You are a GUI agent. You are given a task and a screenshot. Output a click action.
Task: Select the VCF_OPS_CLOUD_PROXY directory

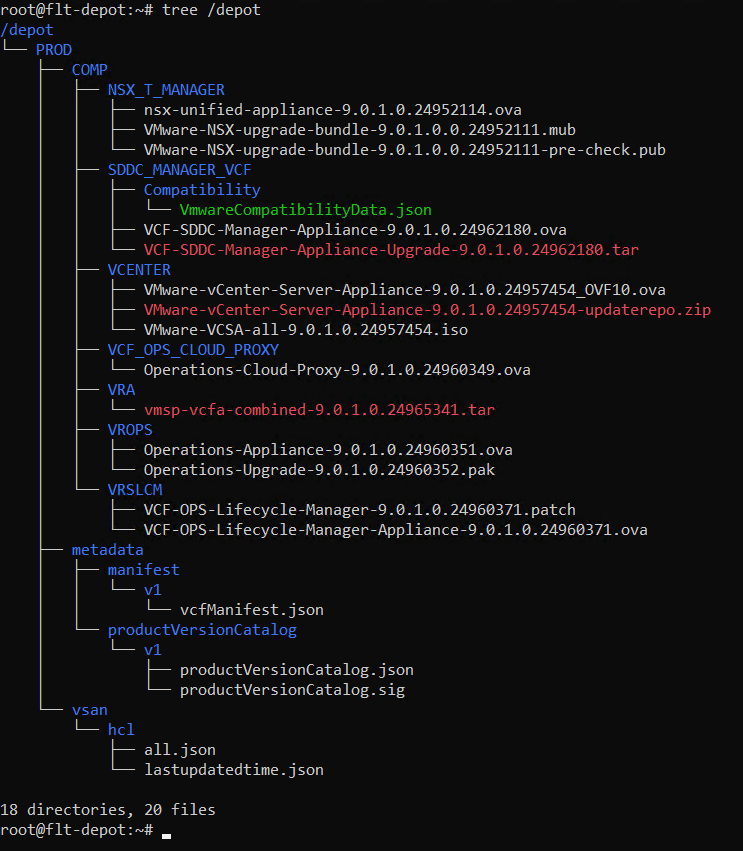pos(193,350)
